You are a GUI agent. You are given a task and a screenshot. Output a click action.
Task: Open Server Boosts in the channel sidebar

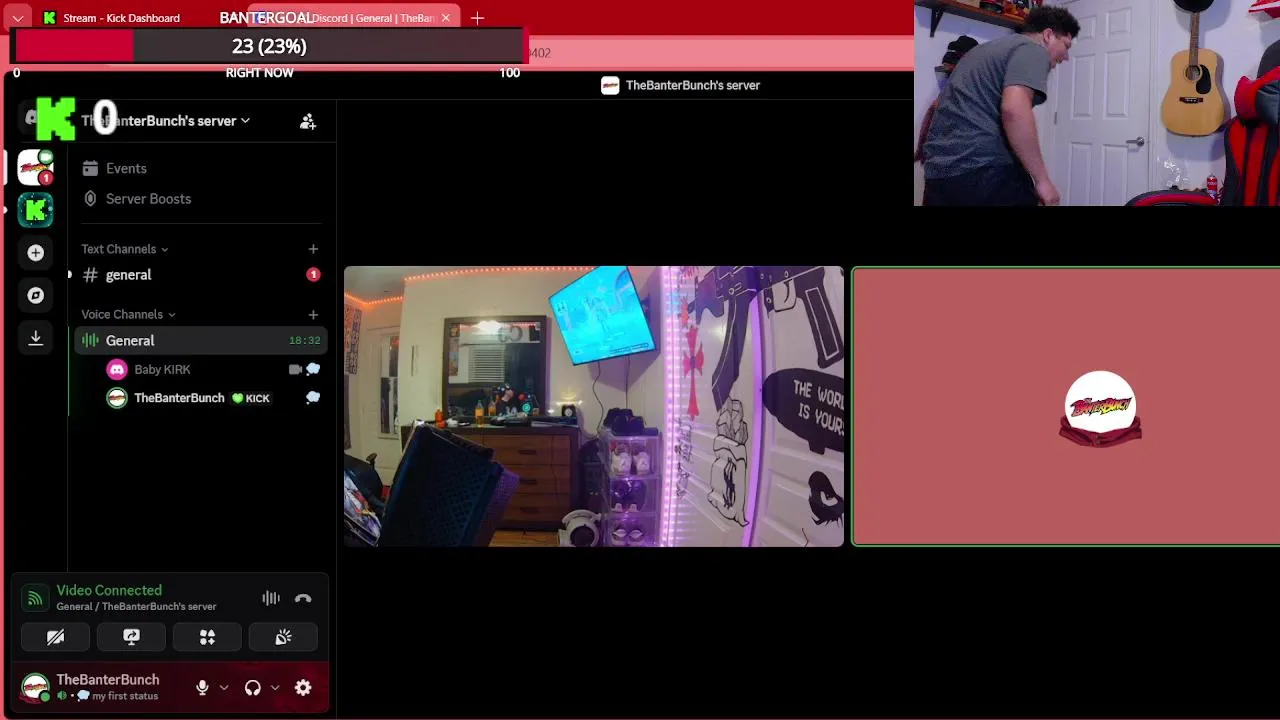click(x=200, y=198)
